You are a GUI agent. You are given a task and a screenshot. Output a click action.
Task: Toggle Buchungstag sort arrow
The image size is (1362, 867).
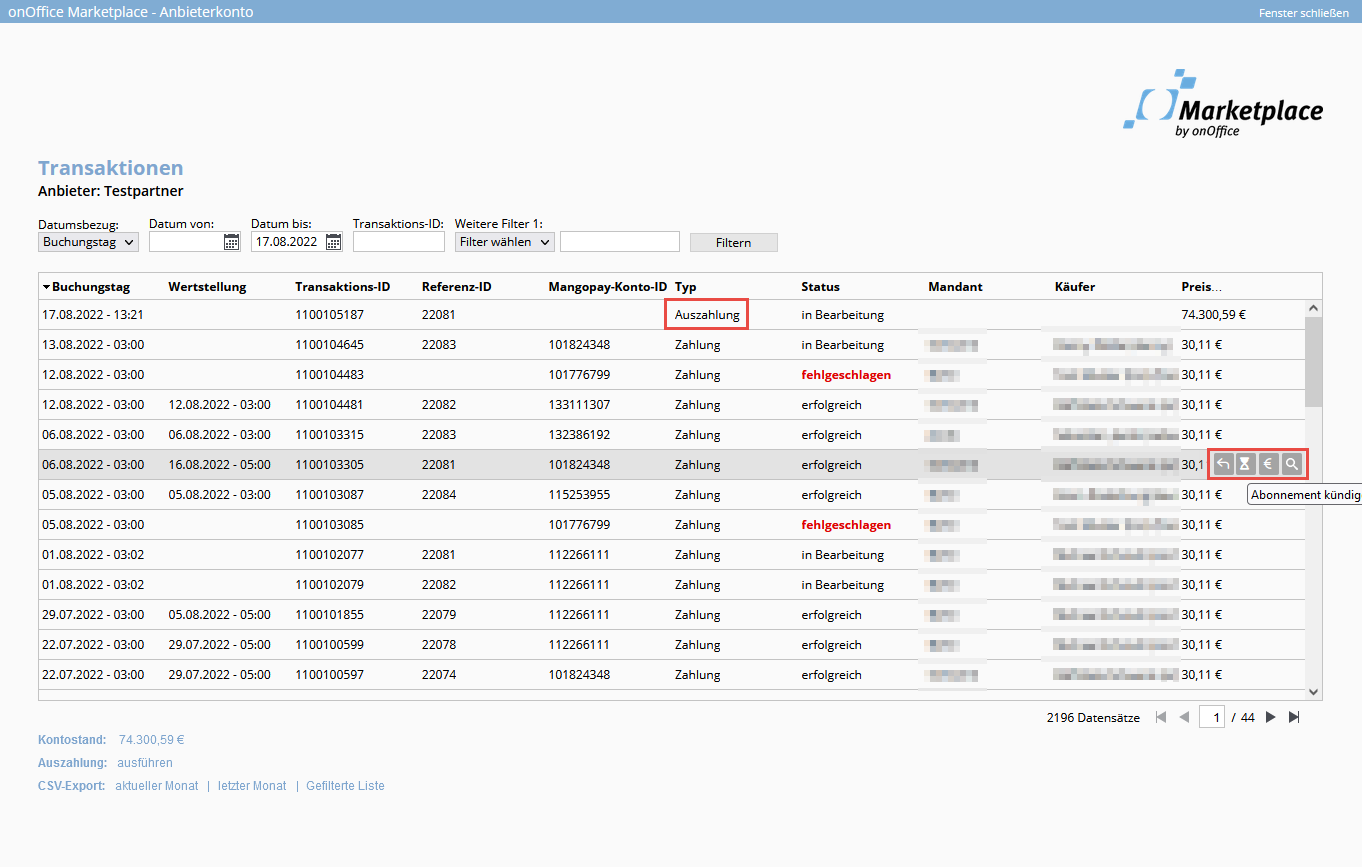46,287
